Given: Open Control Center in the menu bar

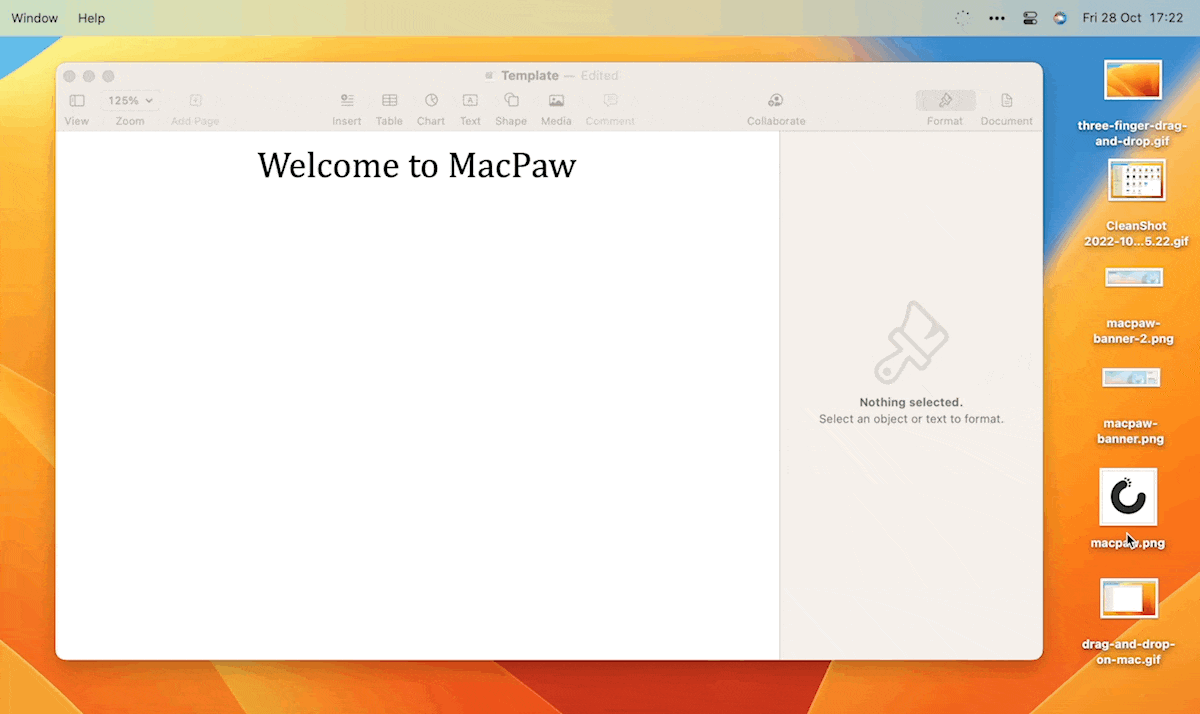Looking at the screenshot, I should tap(1030, 18).
